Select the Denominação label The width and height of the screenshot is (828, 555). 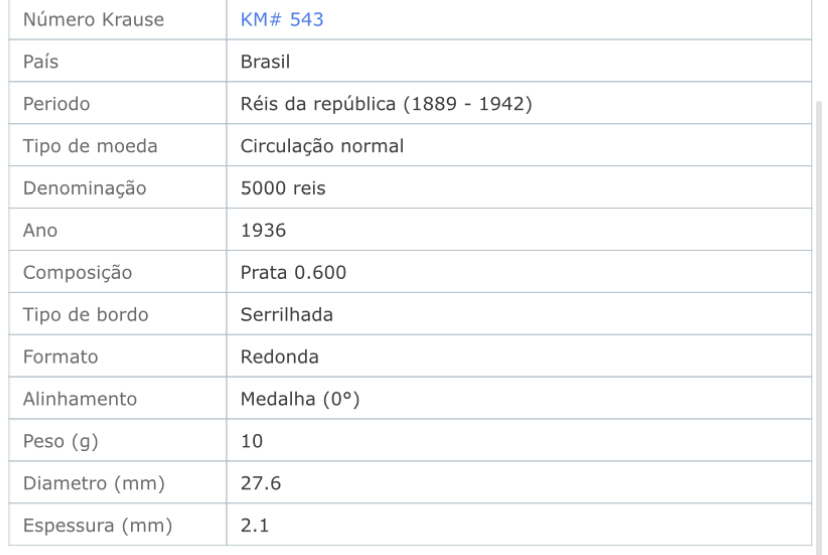click(84, 189)
